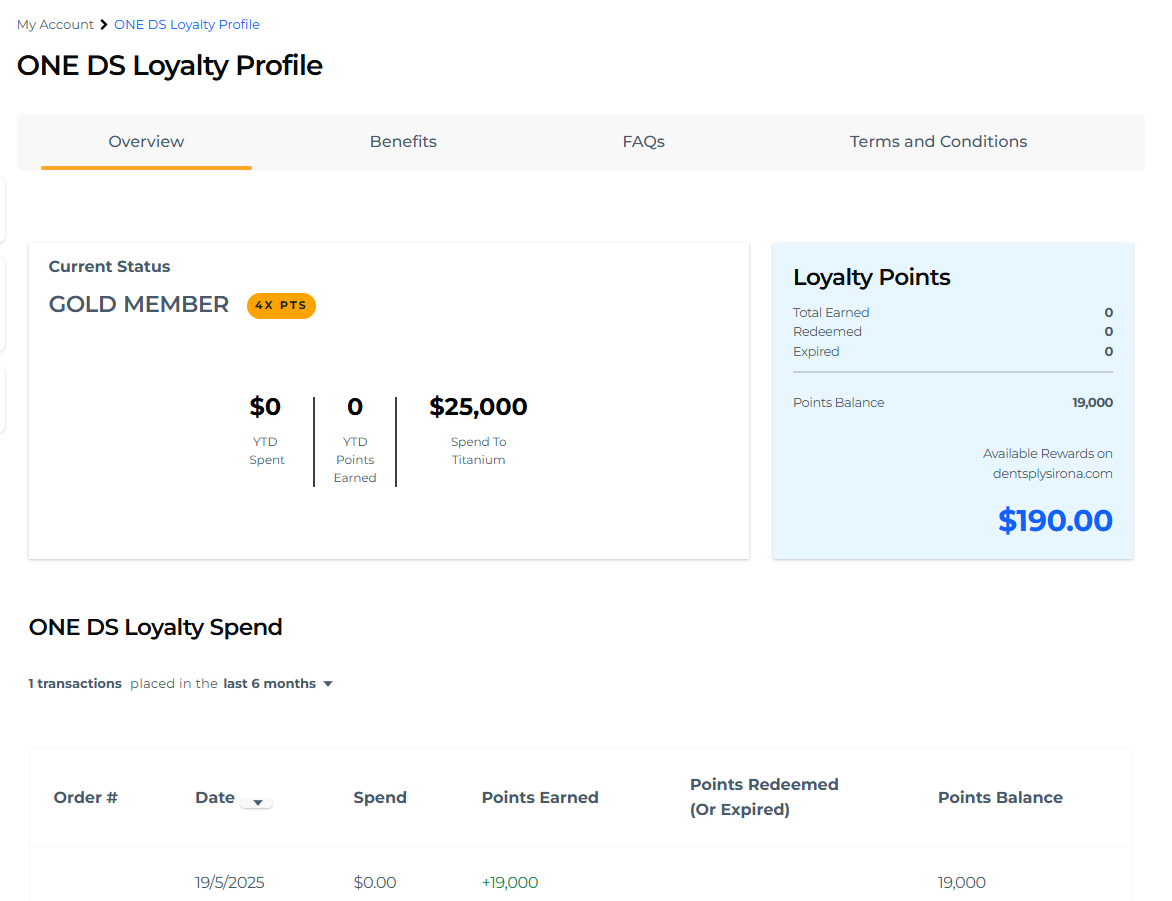Click the My Account breadcrumb link
Screen dimensions: 1172x901
(x=55, y=24)
